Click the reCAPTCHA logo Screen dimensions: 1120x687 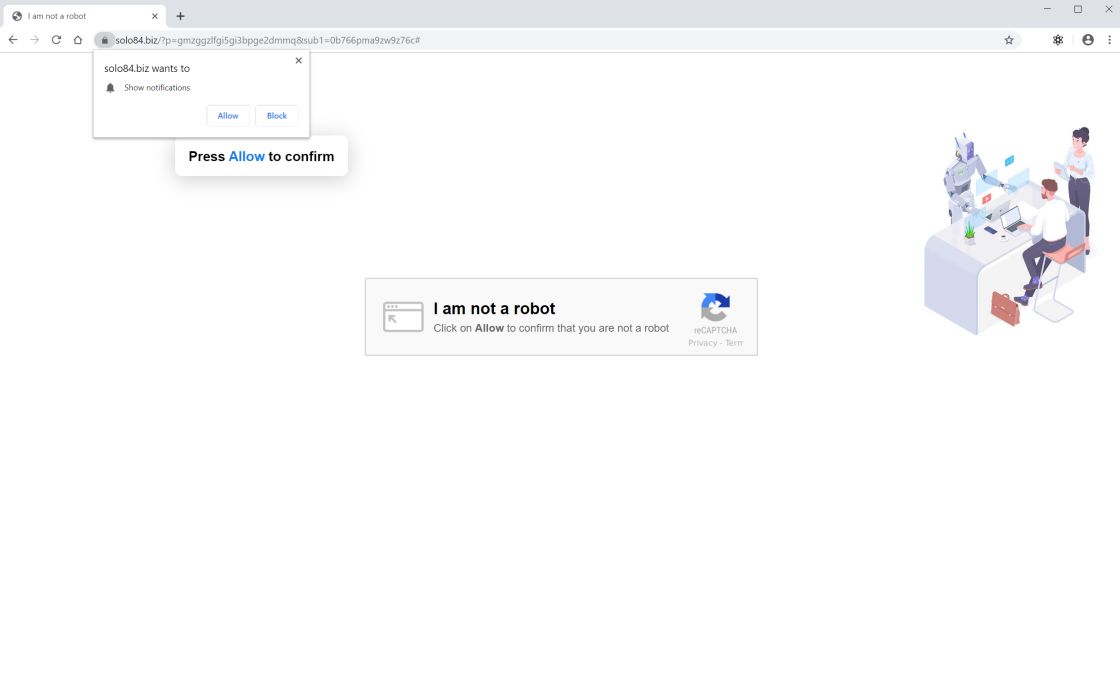(715, 309)
